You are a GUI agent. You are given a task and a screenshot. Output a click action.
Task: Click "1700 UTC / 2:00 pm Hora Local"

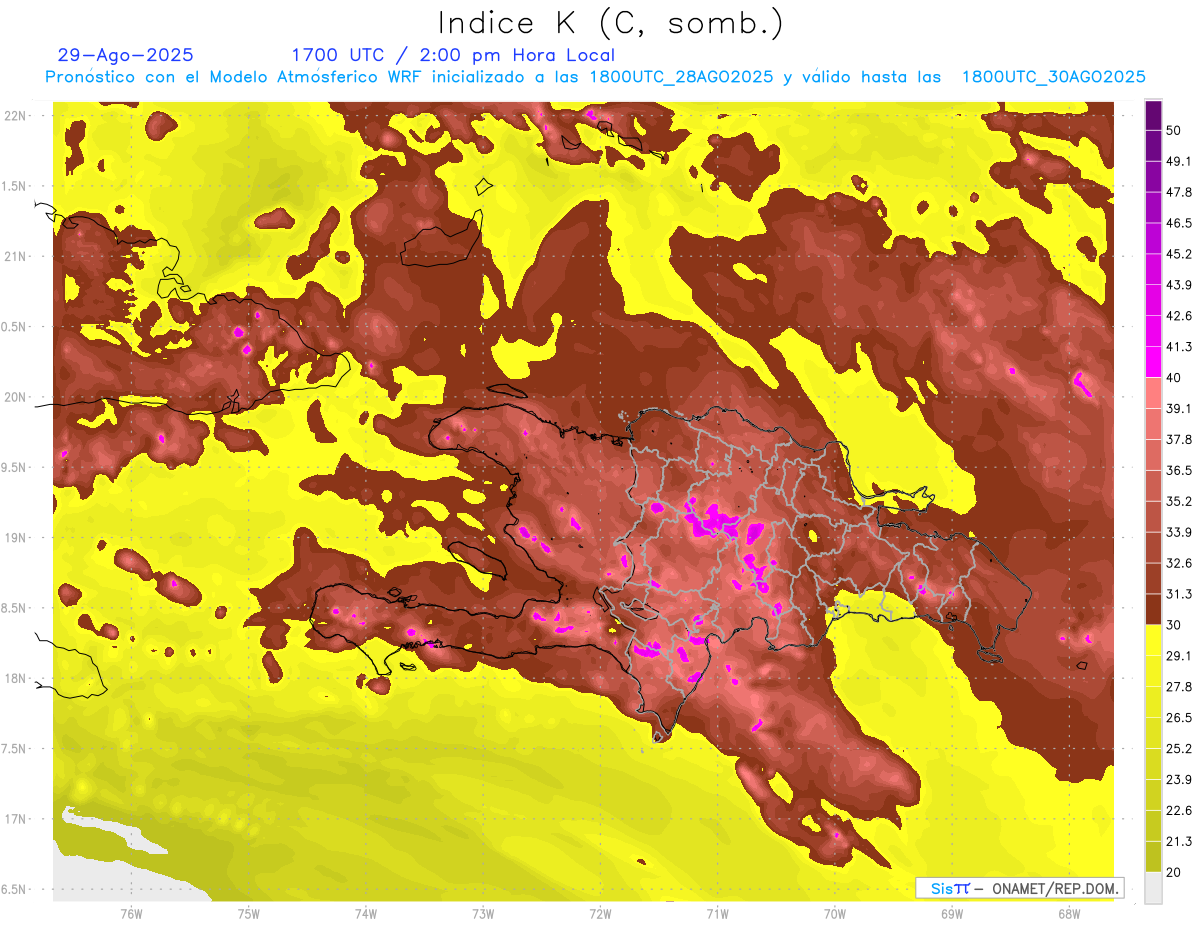tap(453, 55)
